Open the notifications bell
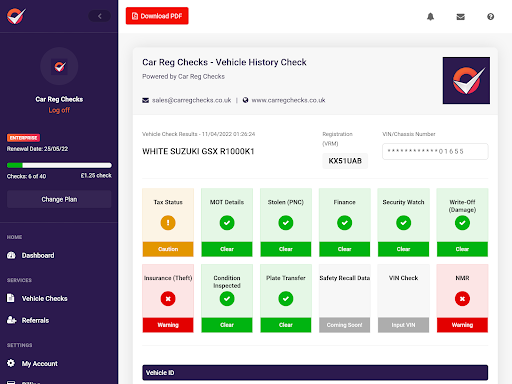 click(430, 16)
